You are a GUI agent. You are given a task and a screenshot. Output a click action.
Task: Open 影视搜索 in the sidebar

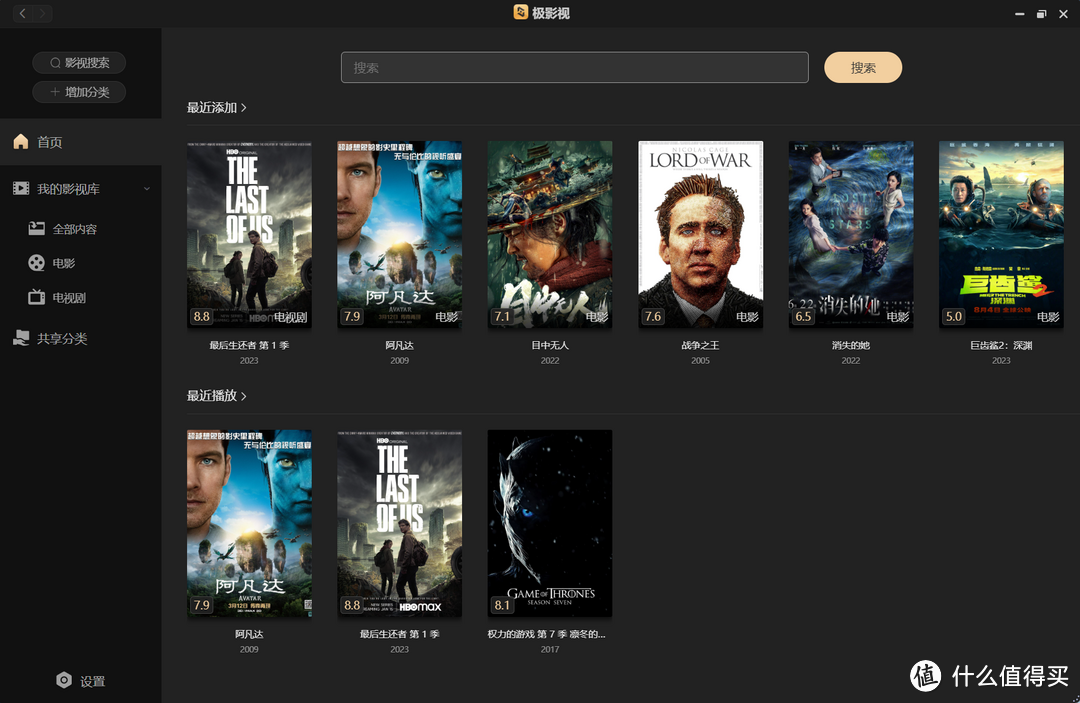coord(79,63)
